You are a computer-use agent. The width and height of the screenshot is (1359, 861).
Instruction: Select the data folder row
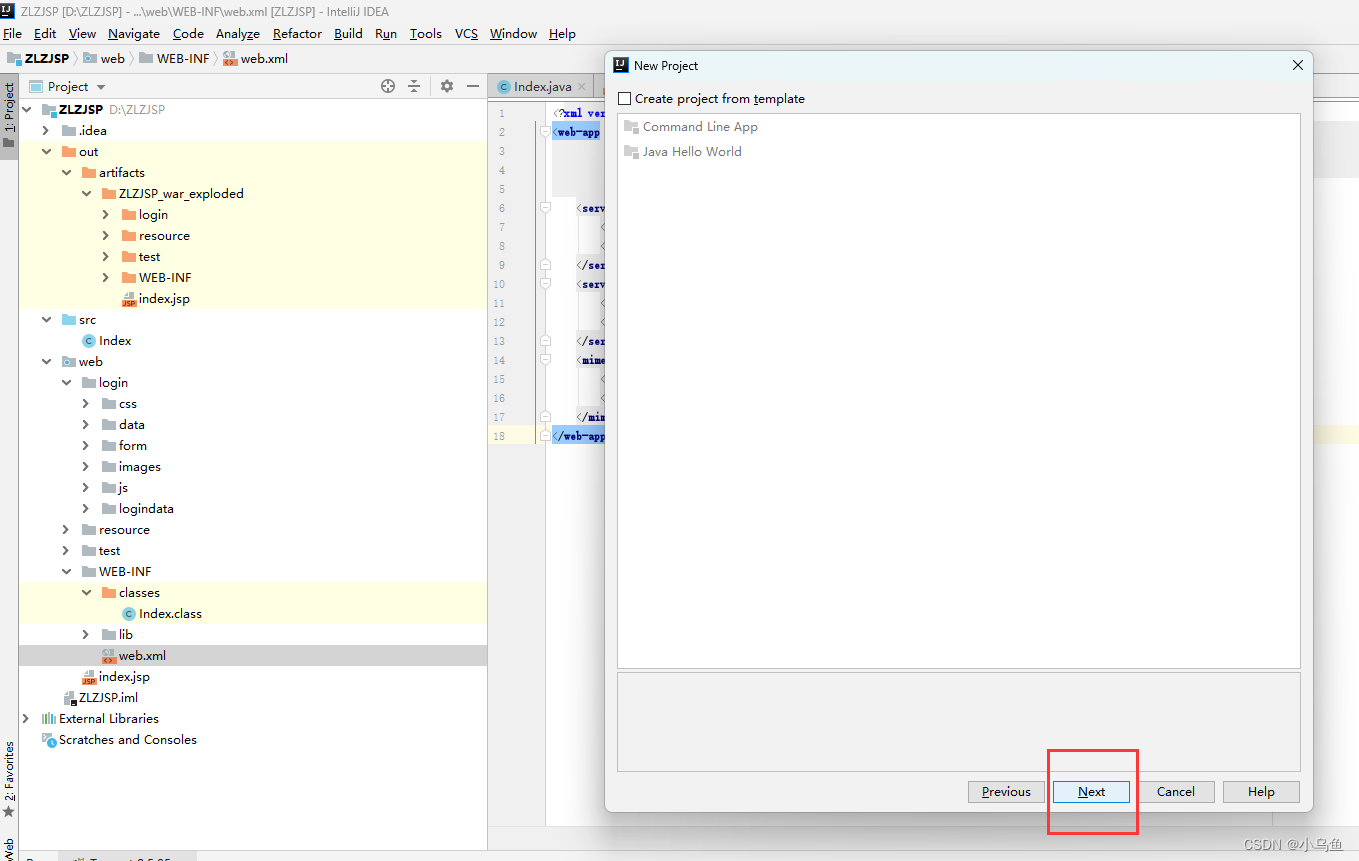click(x=253, y=425)
